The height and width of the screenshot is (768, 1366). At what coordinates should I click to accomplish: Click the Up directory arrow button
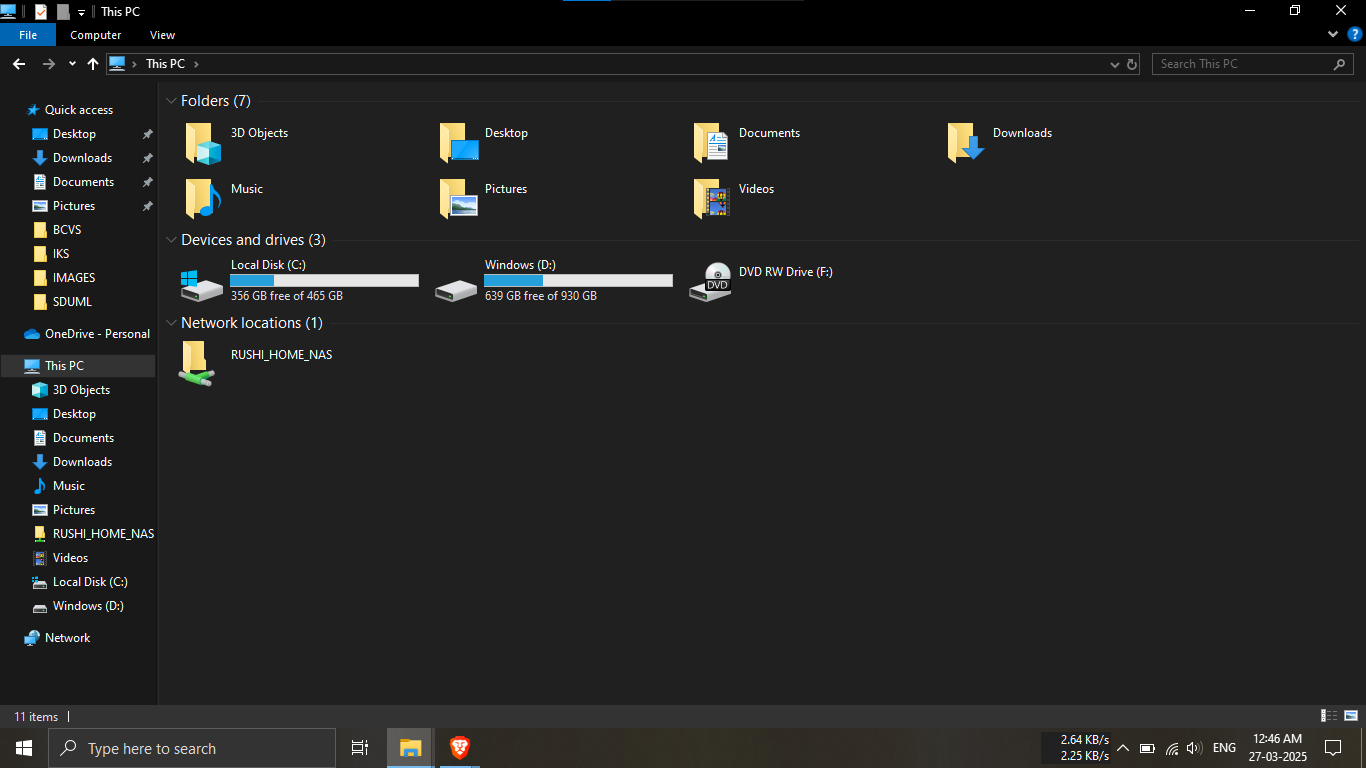click(x=93, y=64)
